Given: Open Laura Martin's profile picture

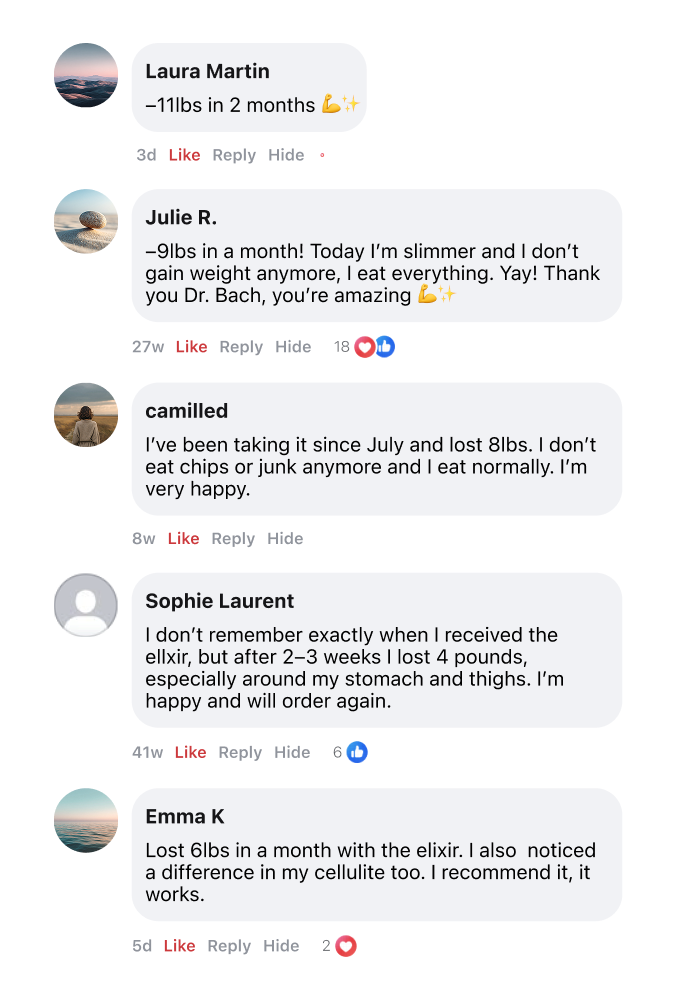Looking at the screenshot, I should click(86, 75).
